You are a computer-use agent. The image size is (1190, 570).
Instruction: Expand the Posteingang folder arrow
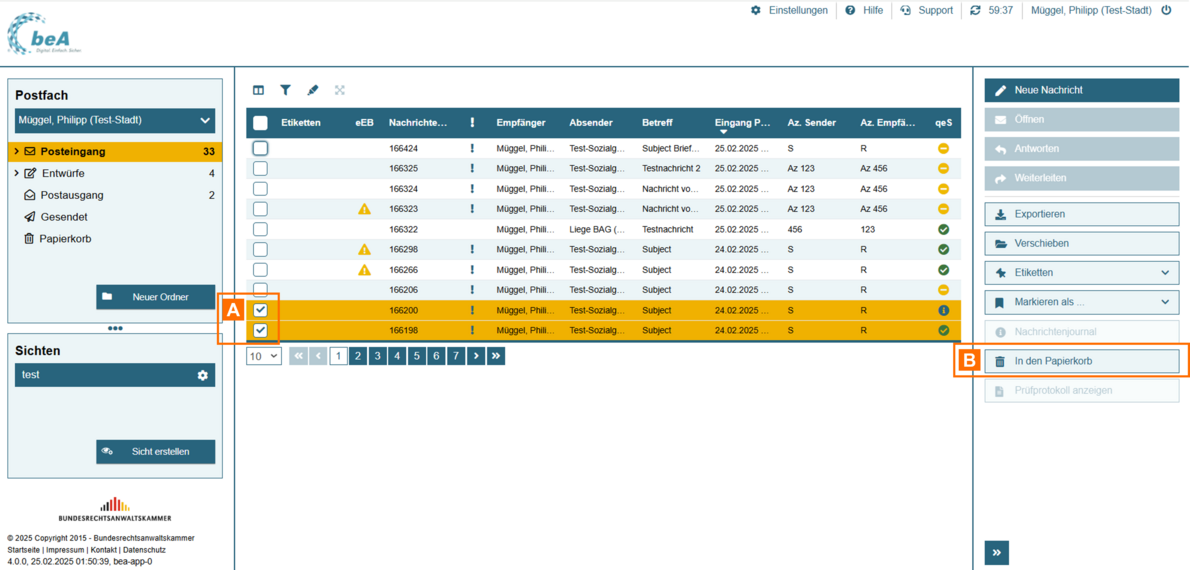(17, 152)
